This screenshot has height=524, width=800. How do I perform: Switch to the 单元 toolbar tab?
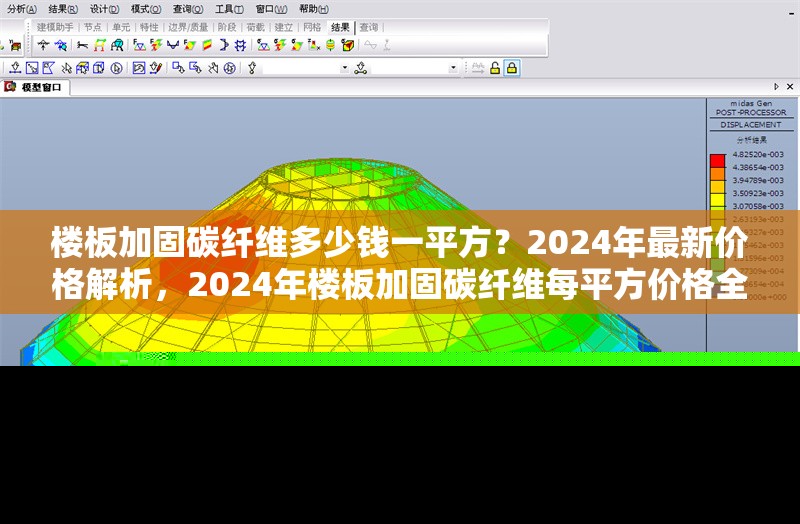click(121, 27)
